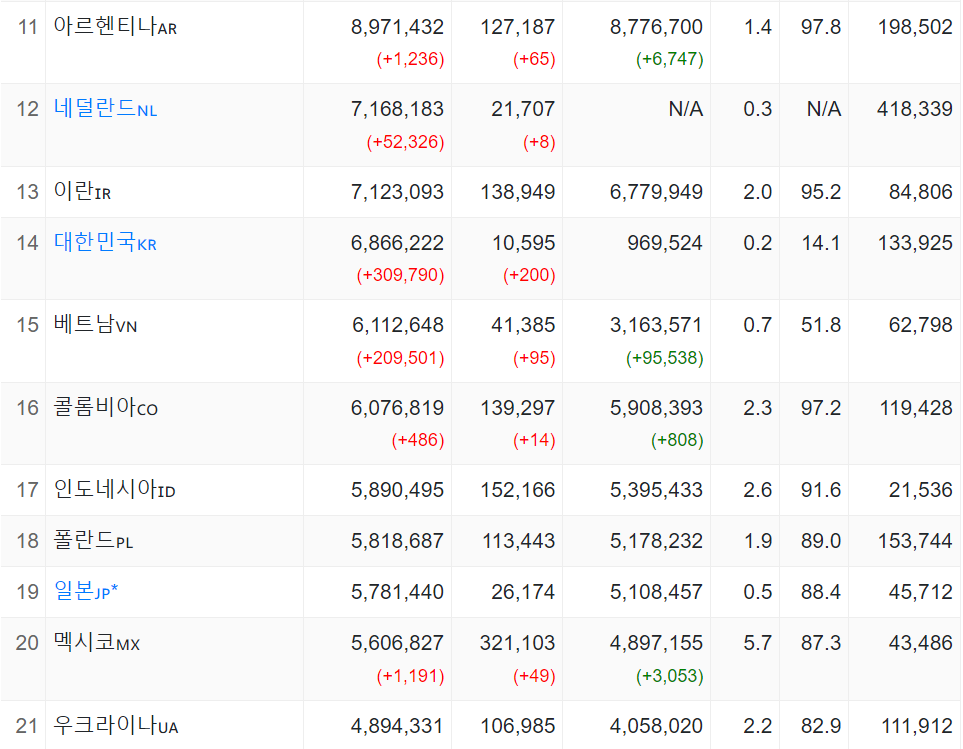
Task: Click Argentina's recovered increase (+6,747)
Action: [x=669, y=59]
